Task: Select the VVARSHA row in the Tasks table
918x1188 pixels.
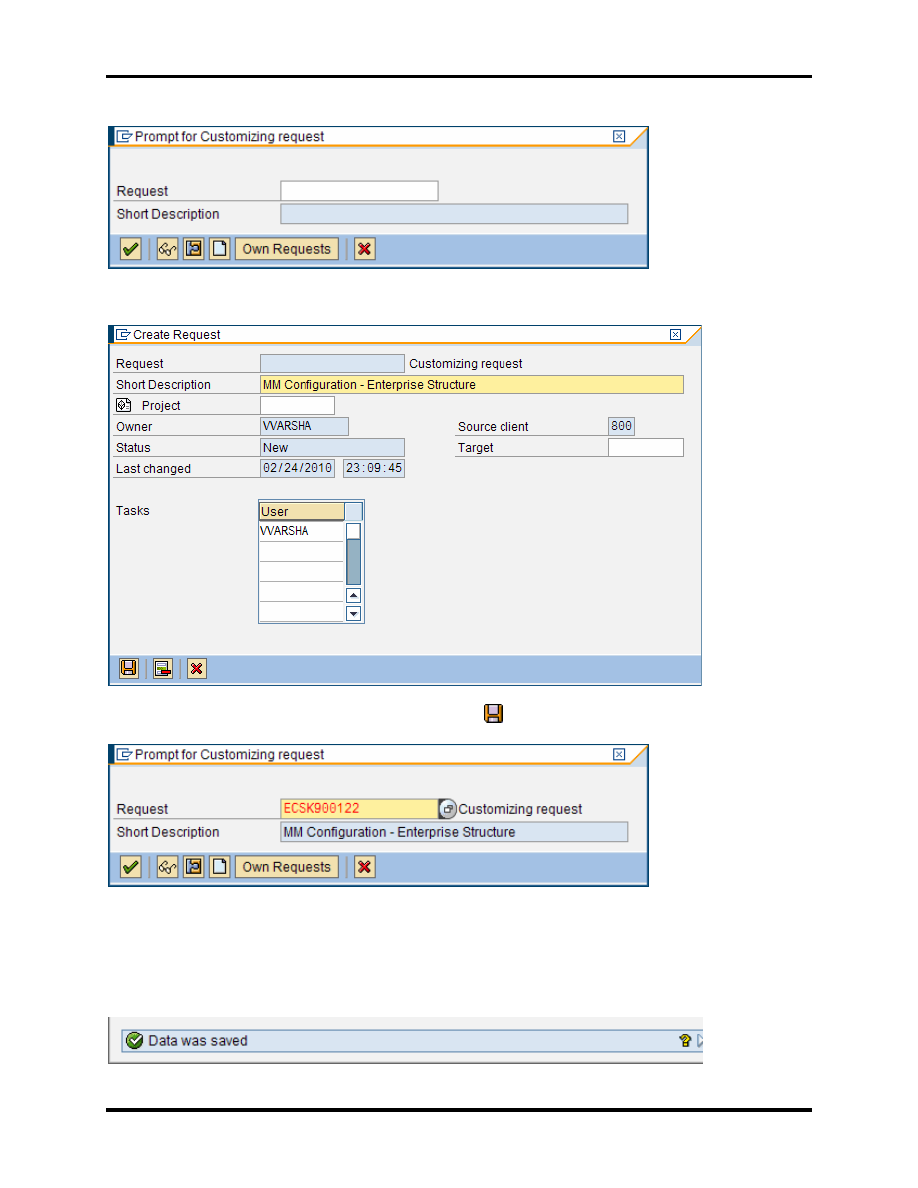Action: (x=300, y=532)
